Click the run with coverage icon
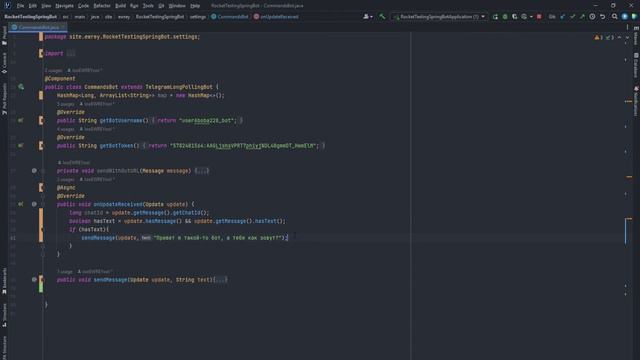The image size is (640, 360). click(x=514, y=17)
